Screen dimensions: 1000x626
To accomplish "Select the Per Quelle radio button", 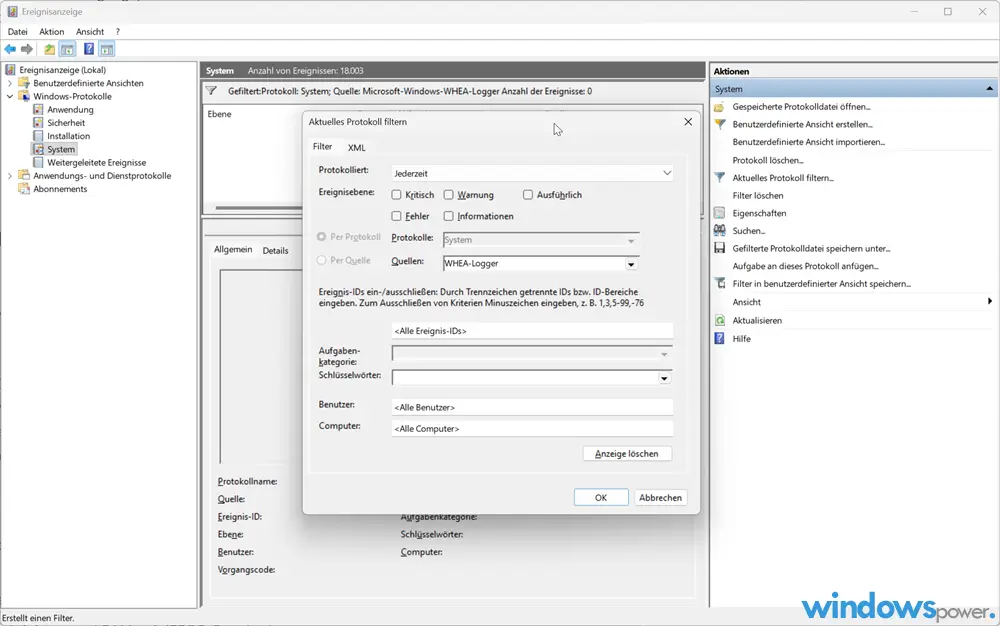I will pyautogui.click(x=321, y=260).
